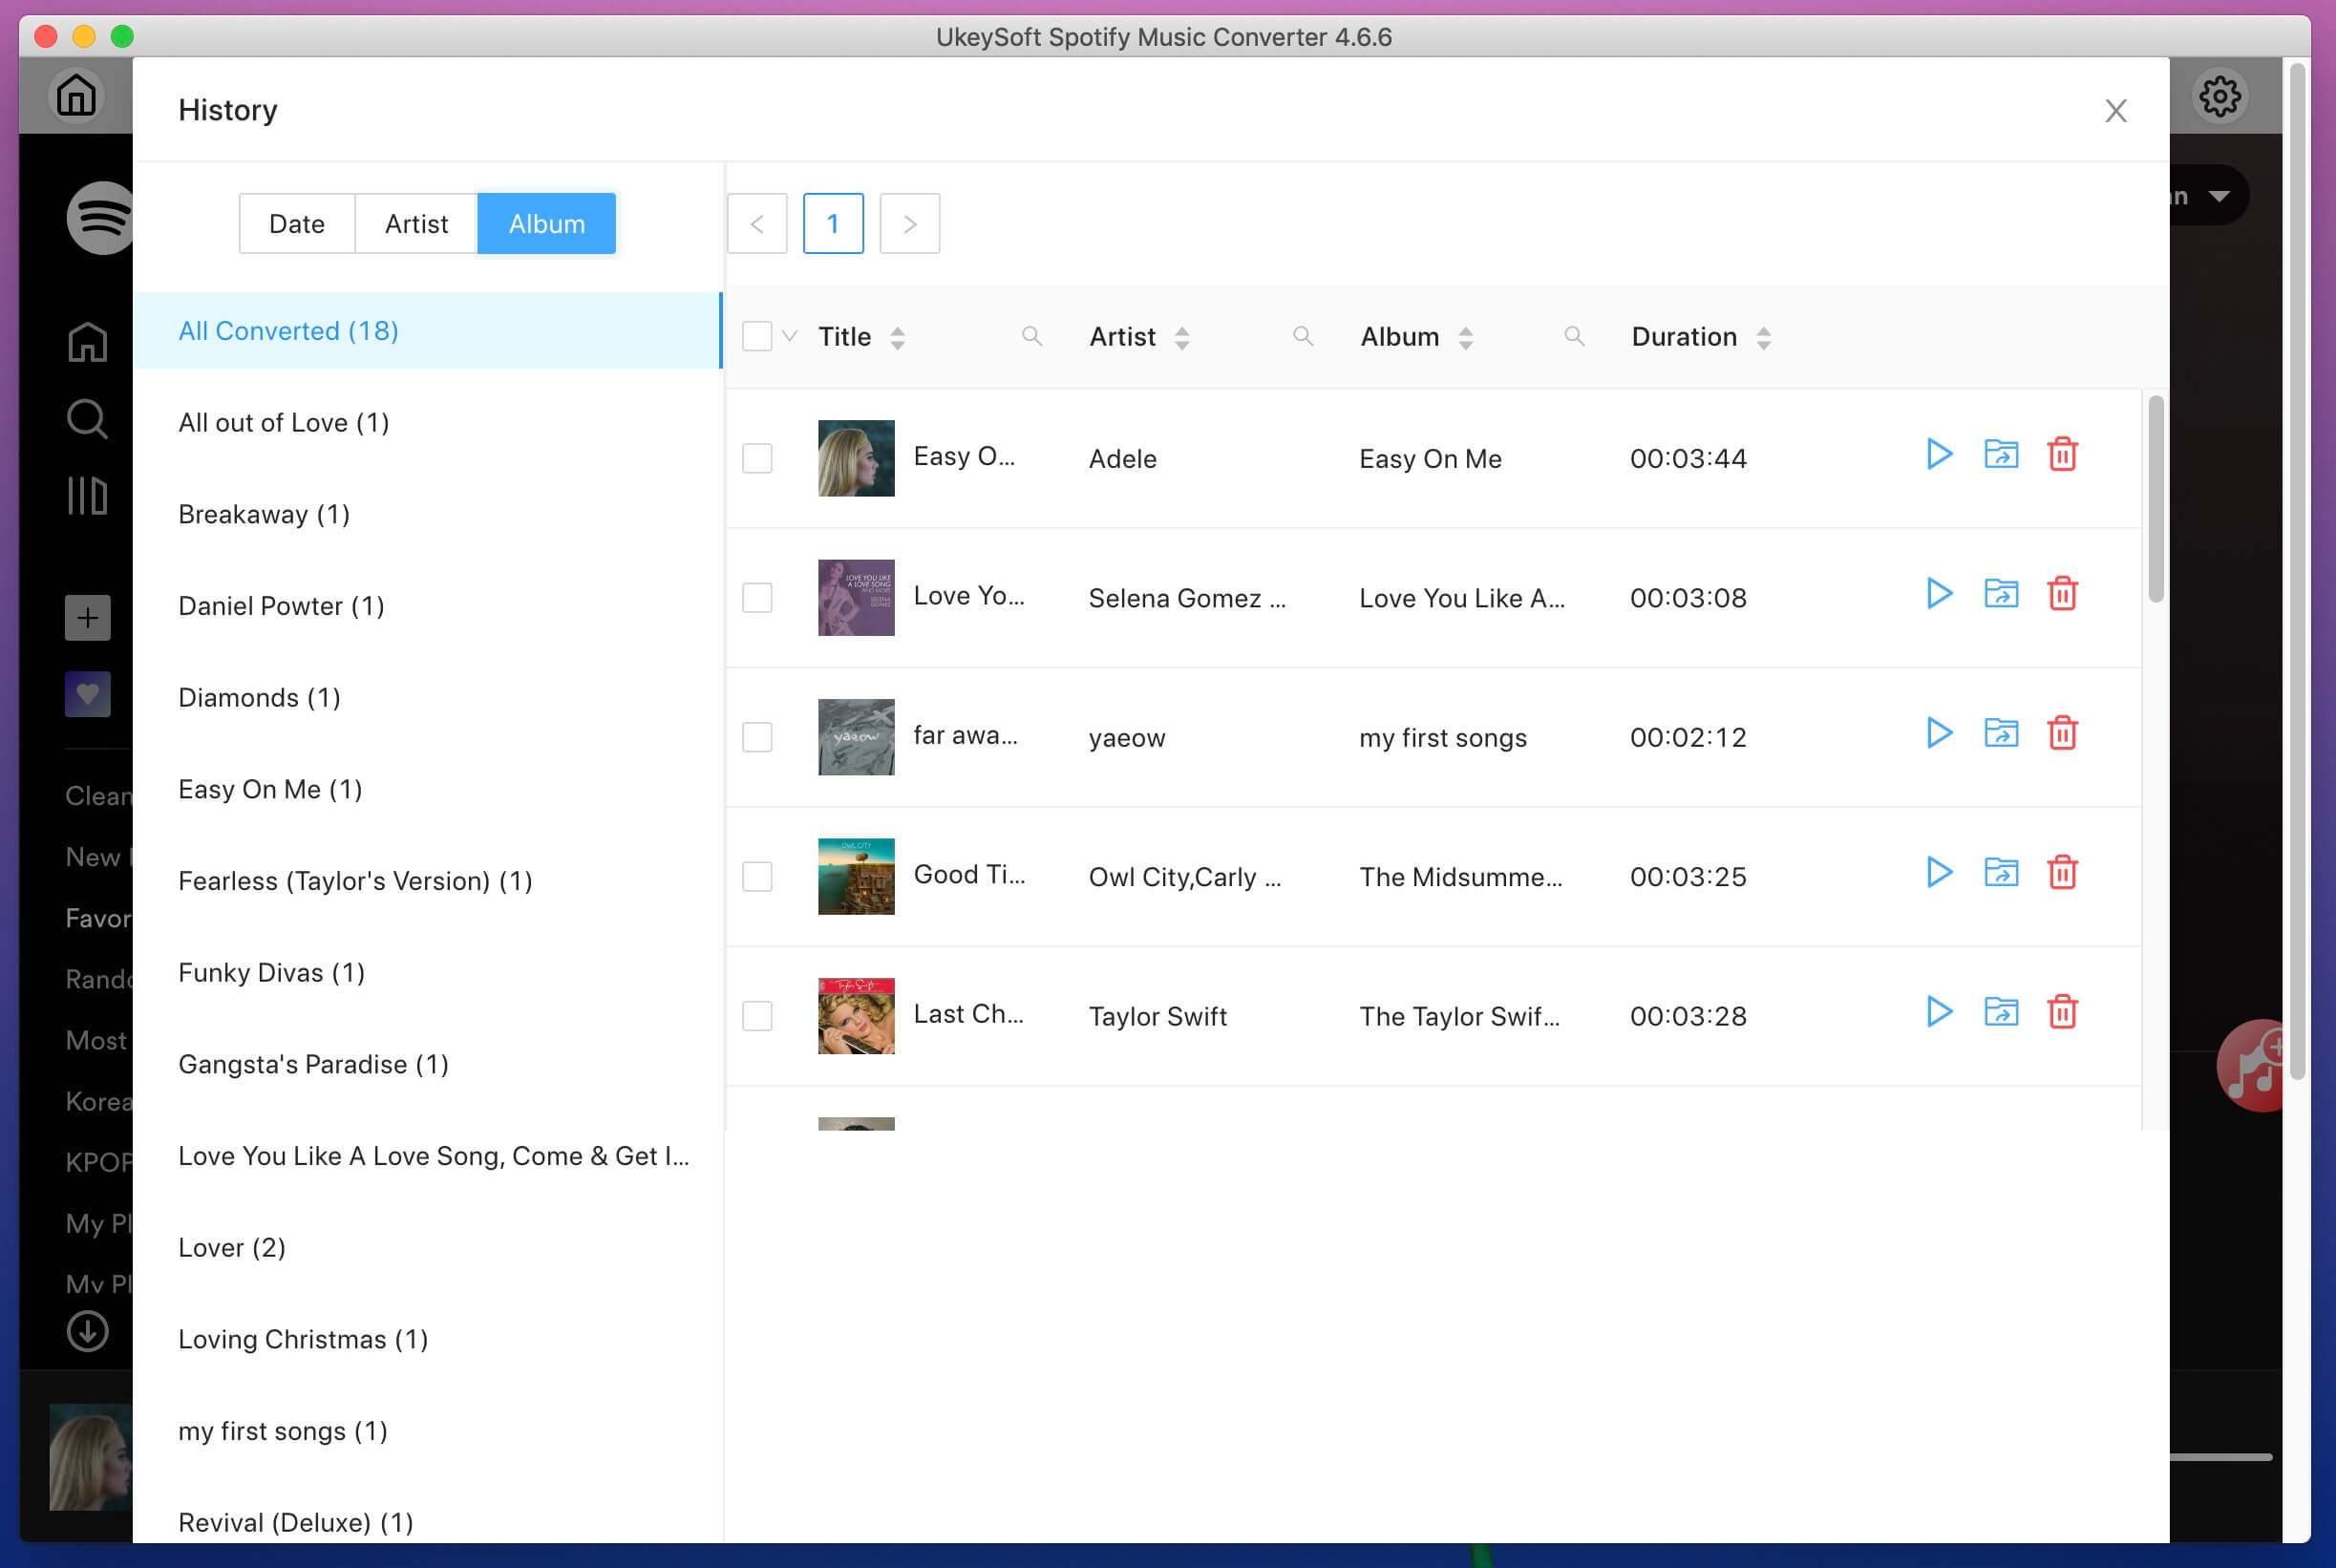Select Loving Christmas (1) album

point(427,1340)
